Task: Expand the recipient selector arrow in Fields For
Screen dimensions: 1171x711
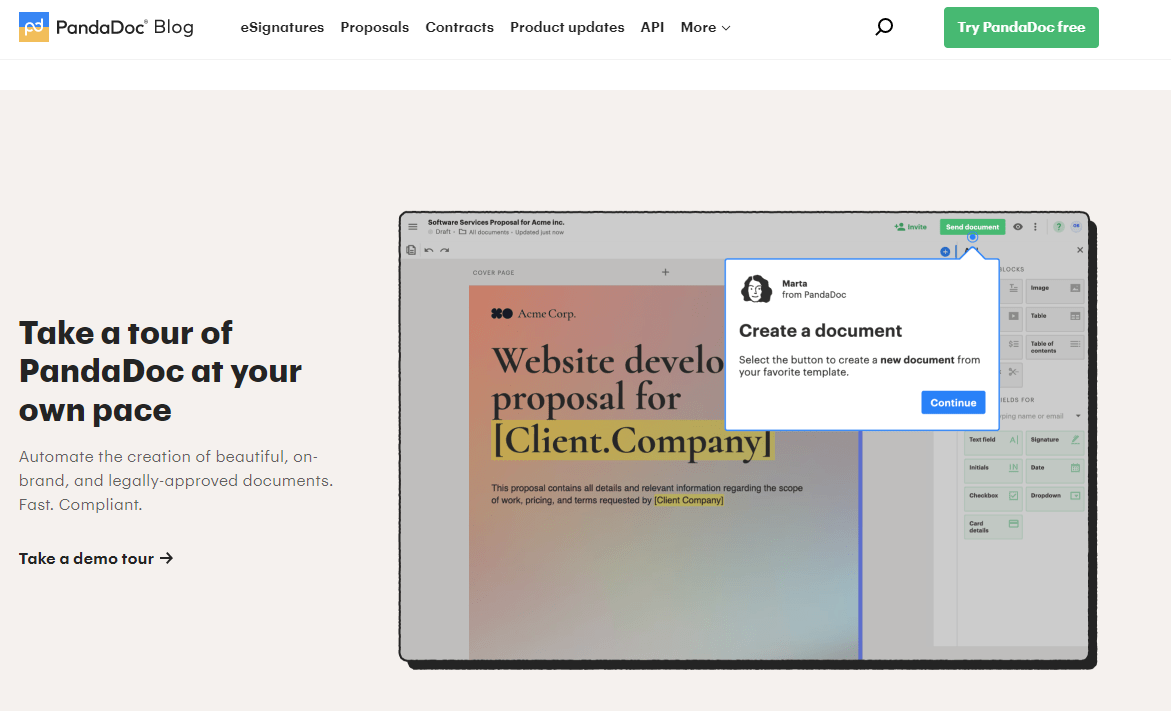Action: click(x=1078, y=414)
